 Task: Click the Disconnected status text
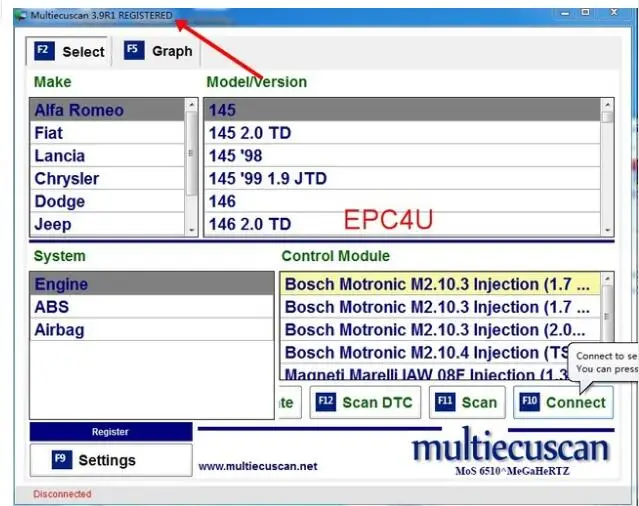point(62,494)
